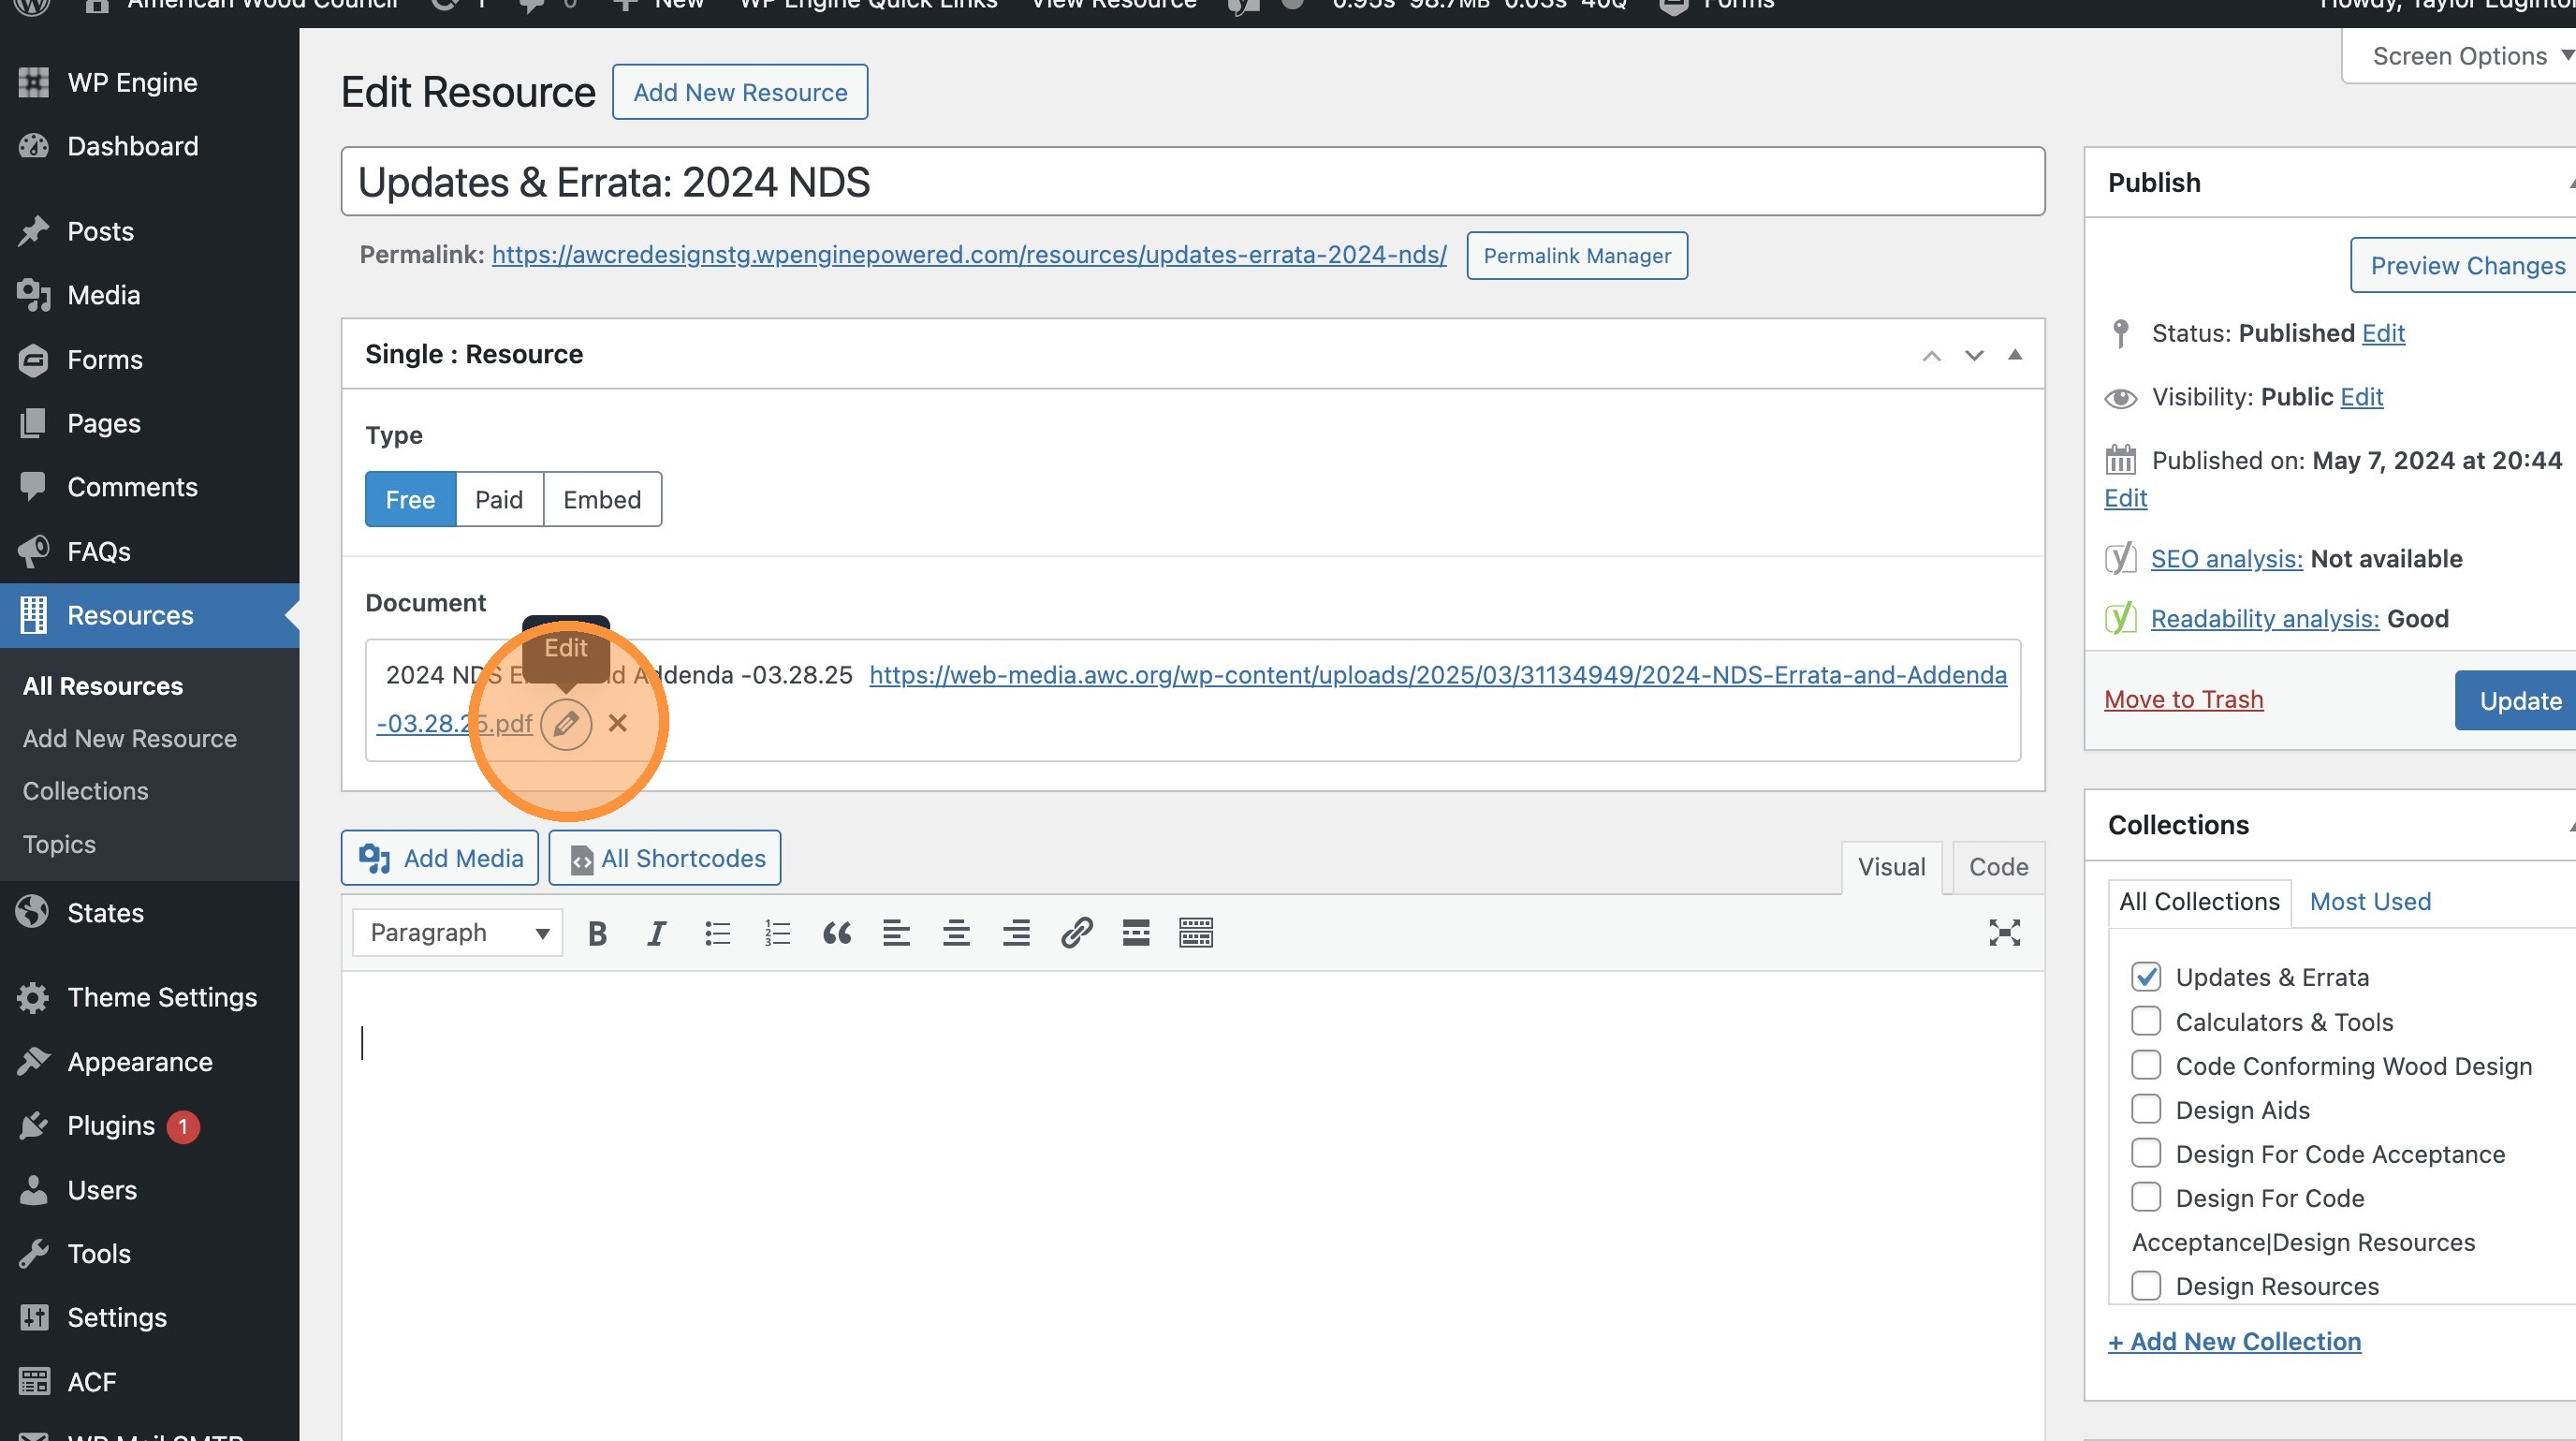Click the numbered list icon

(777, 933)
